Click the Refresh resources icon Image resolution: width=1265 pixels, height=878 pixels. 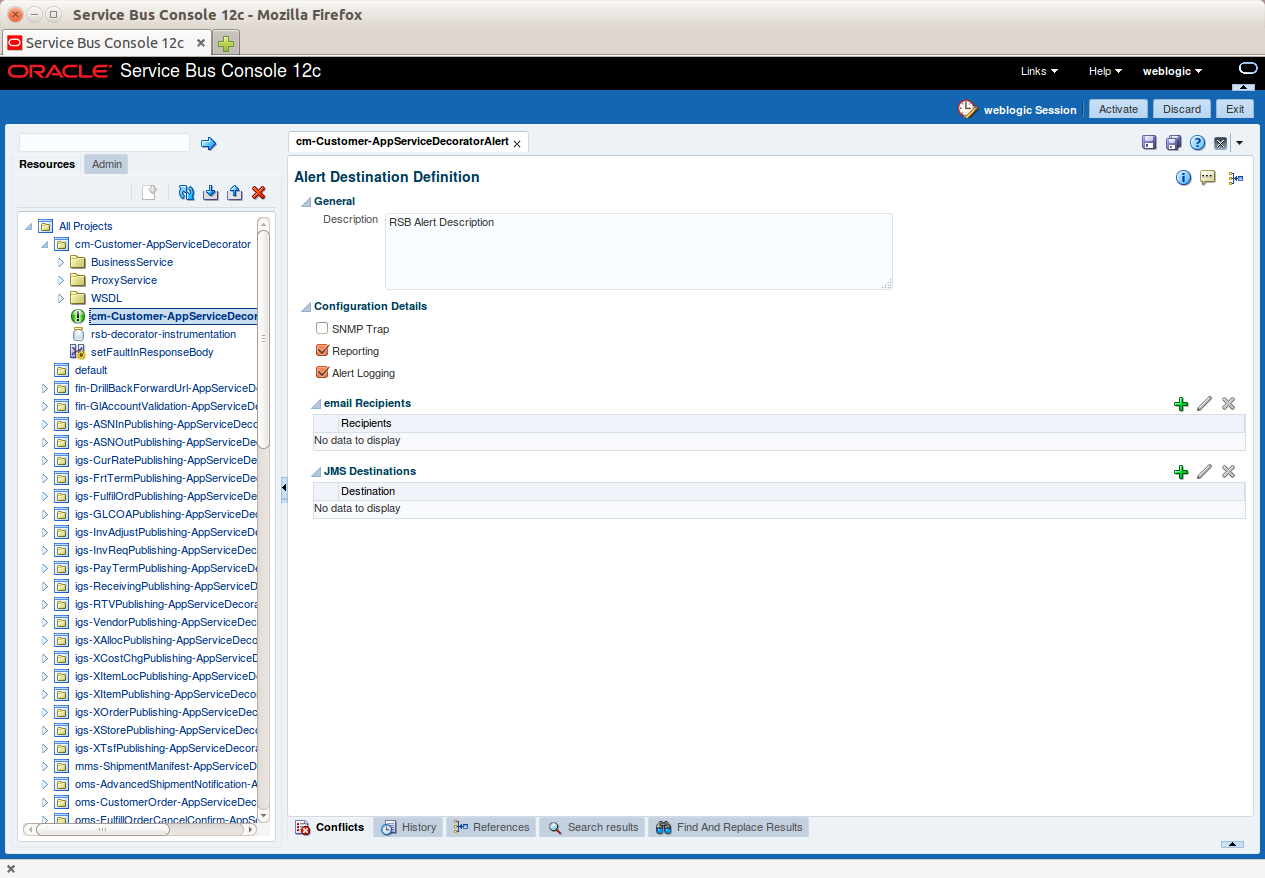186,193
